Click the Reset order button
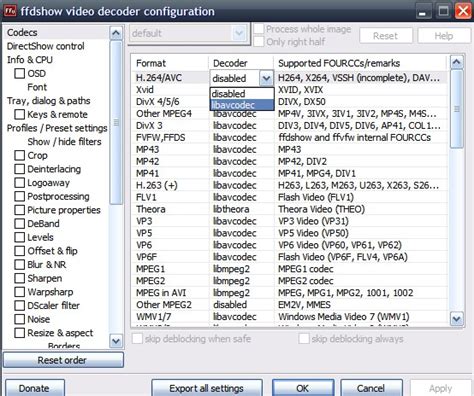 click(x=63, y=360)
